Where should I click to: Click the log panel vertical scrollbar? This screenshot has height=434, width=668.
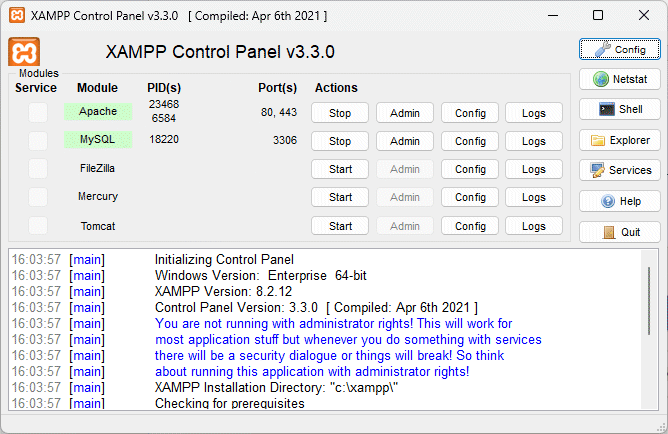(649, 301)
